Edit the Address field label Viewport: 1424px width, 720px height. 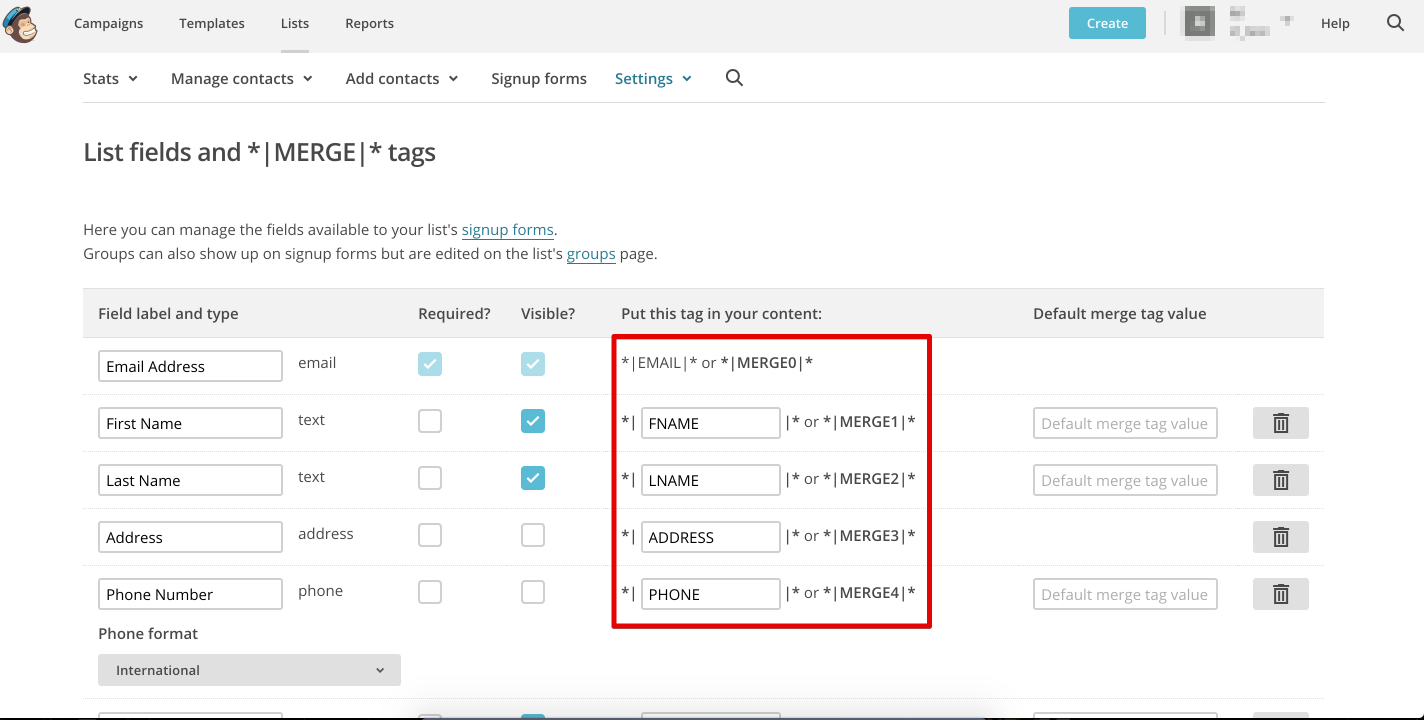[x=190, y=537]
